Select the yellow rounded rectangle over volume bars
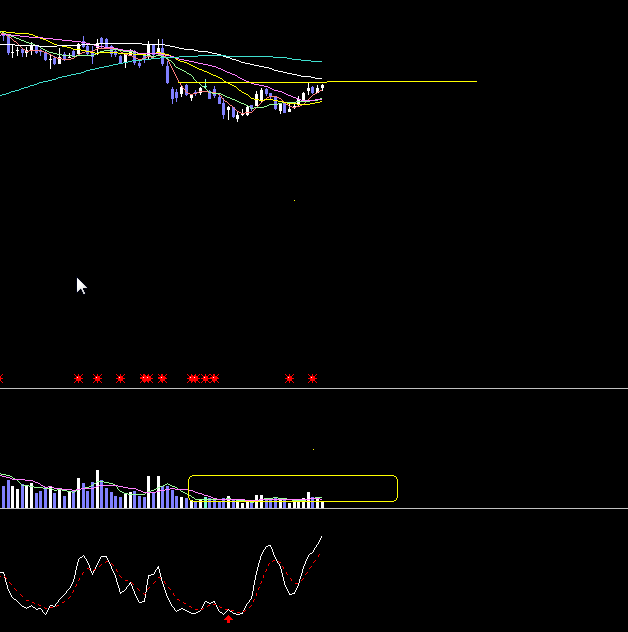The height and width of the screenshot is (632, 628). pyautogui.click(x=293, y=489)
